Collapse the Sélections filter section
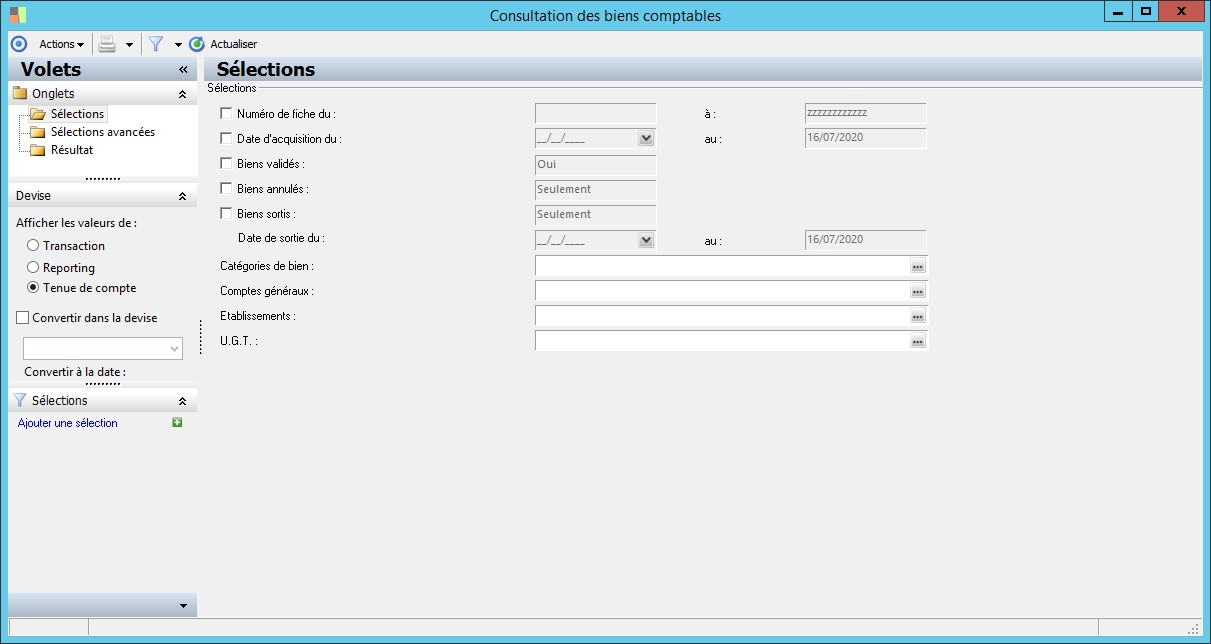The width and height of the screenshot is (1211, 644). (x=182, y=400)
